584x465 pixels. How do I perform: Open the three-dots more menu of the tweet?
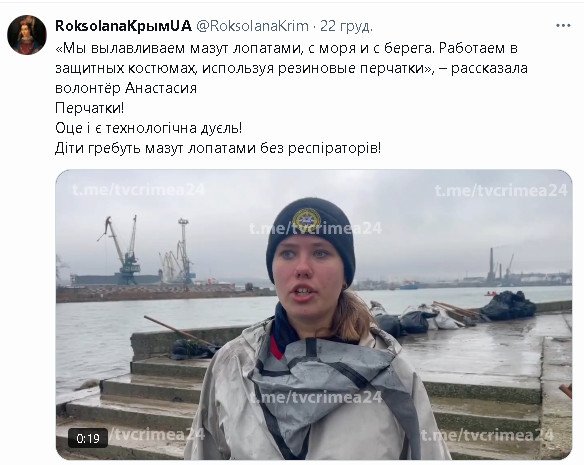tap(563, 26)
